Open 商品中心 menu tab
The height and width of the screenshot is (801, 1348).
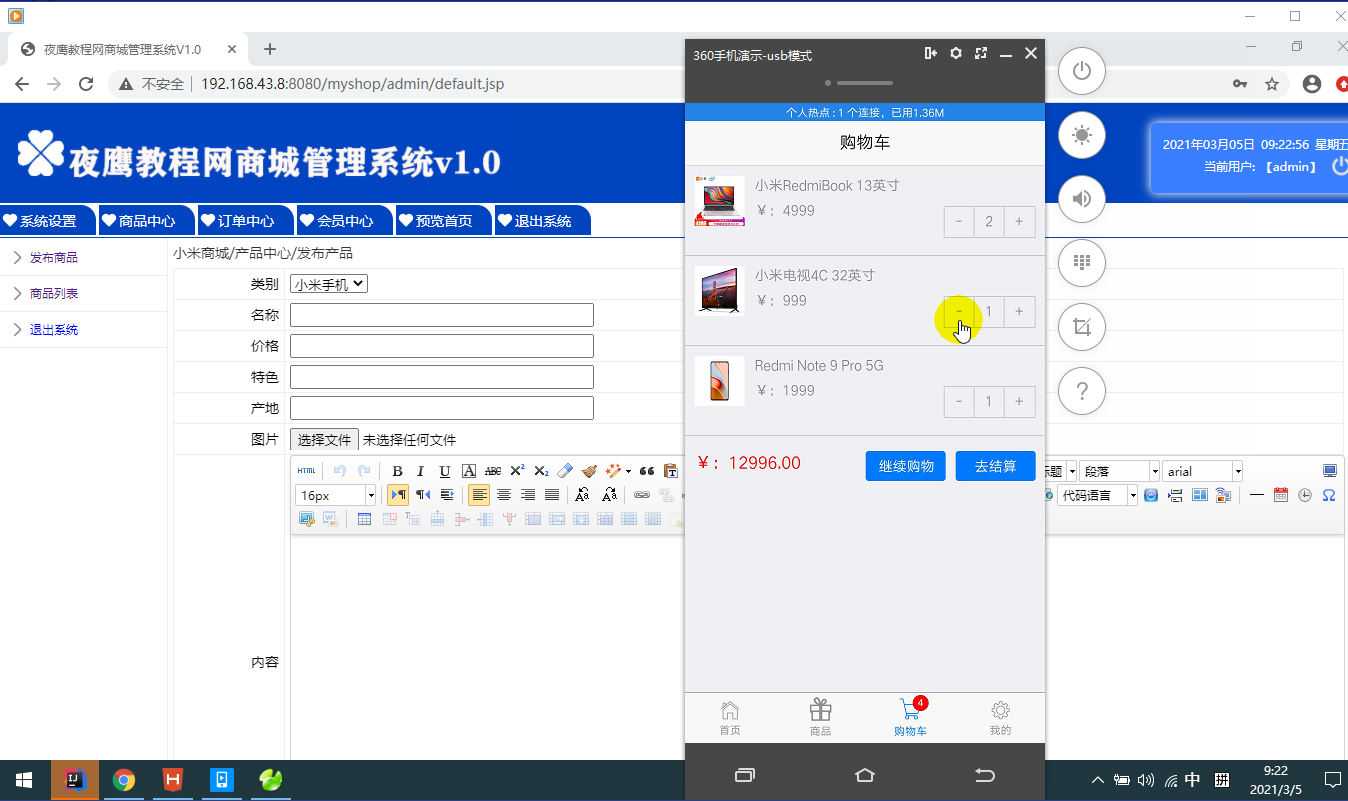tap(147, 221)
